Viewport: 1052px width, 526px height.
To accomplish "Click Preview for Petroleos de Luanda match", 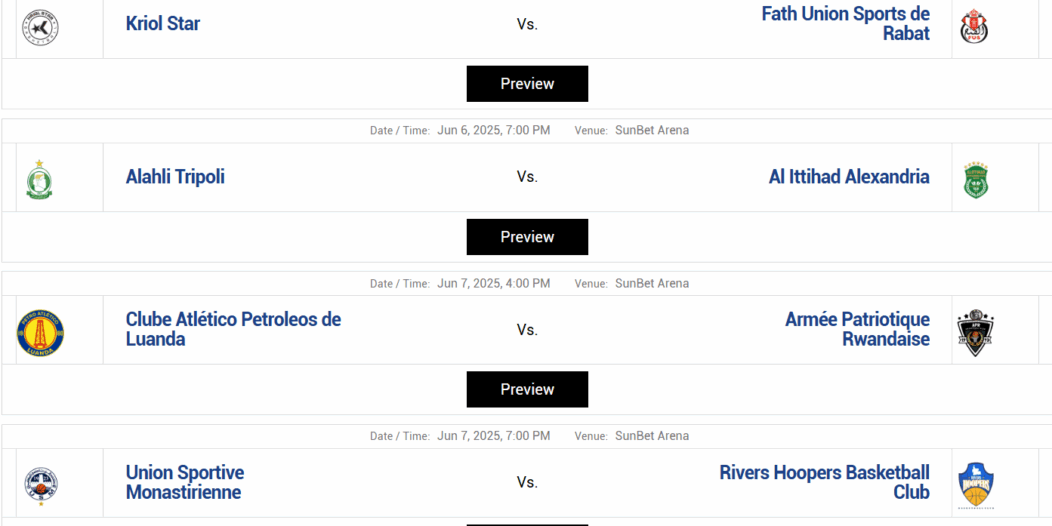I will [x=527, y=389].
